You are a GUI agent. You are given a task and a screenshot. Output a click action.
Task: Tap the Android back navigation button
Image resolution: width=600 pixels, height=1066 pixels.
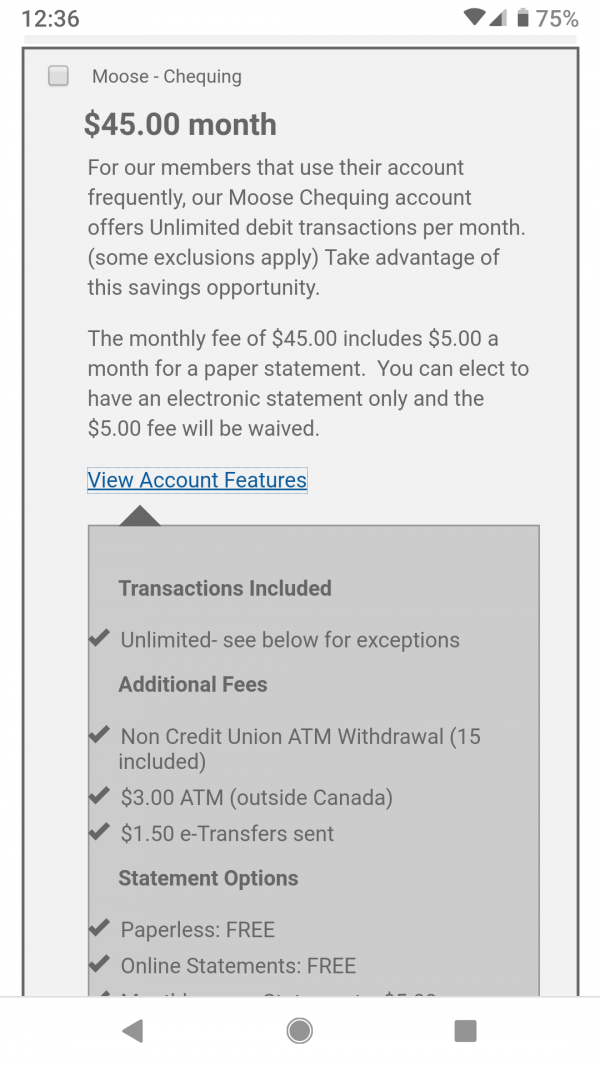pos(132,1031)
